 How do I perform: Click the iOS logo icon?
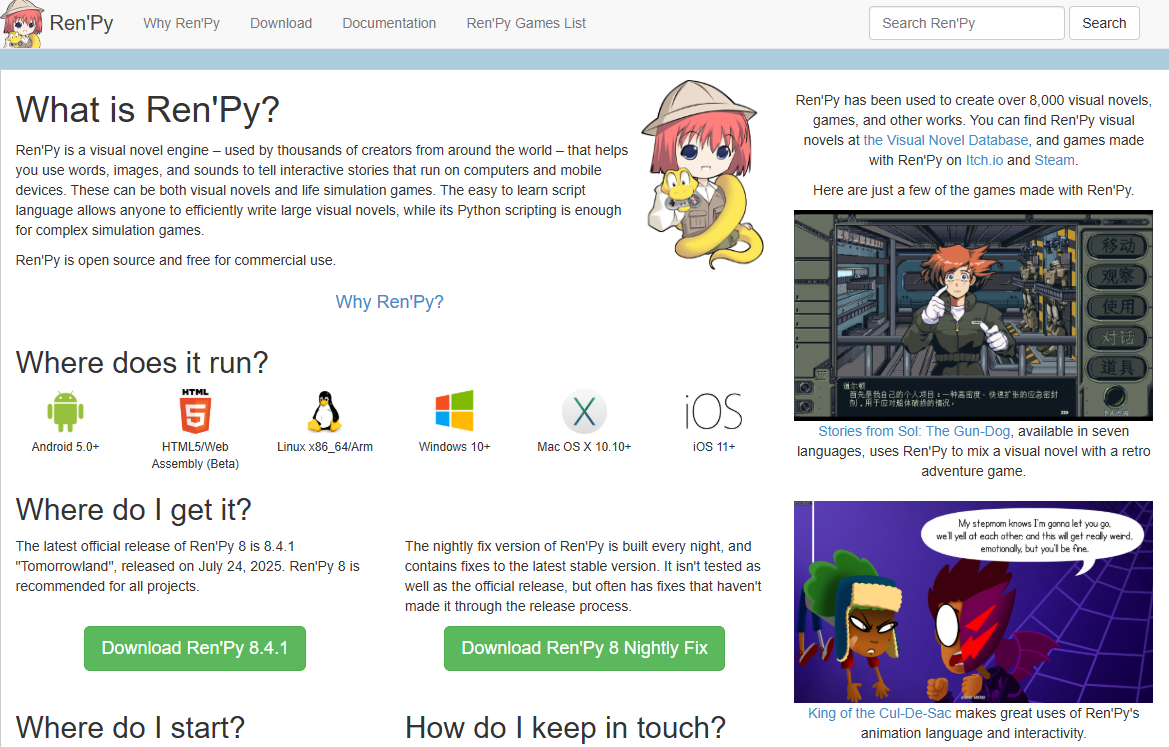click(x=713, y=412)
